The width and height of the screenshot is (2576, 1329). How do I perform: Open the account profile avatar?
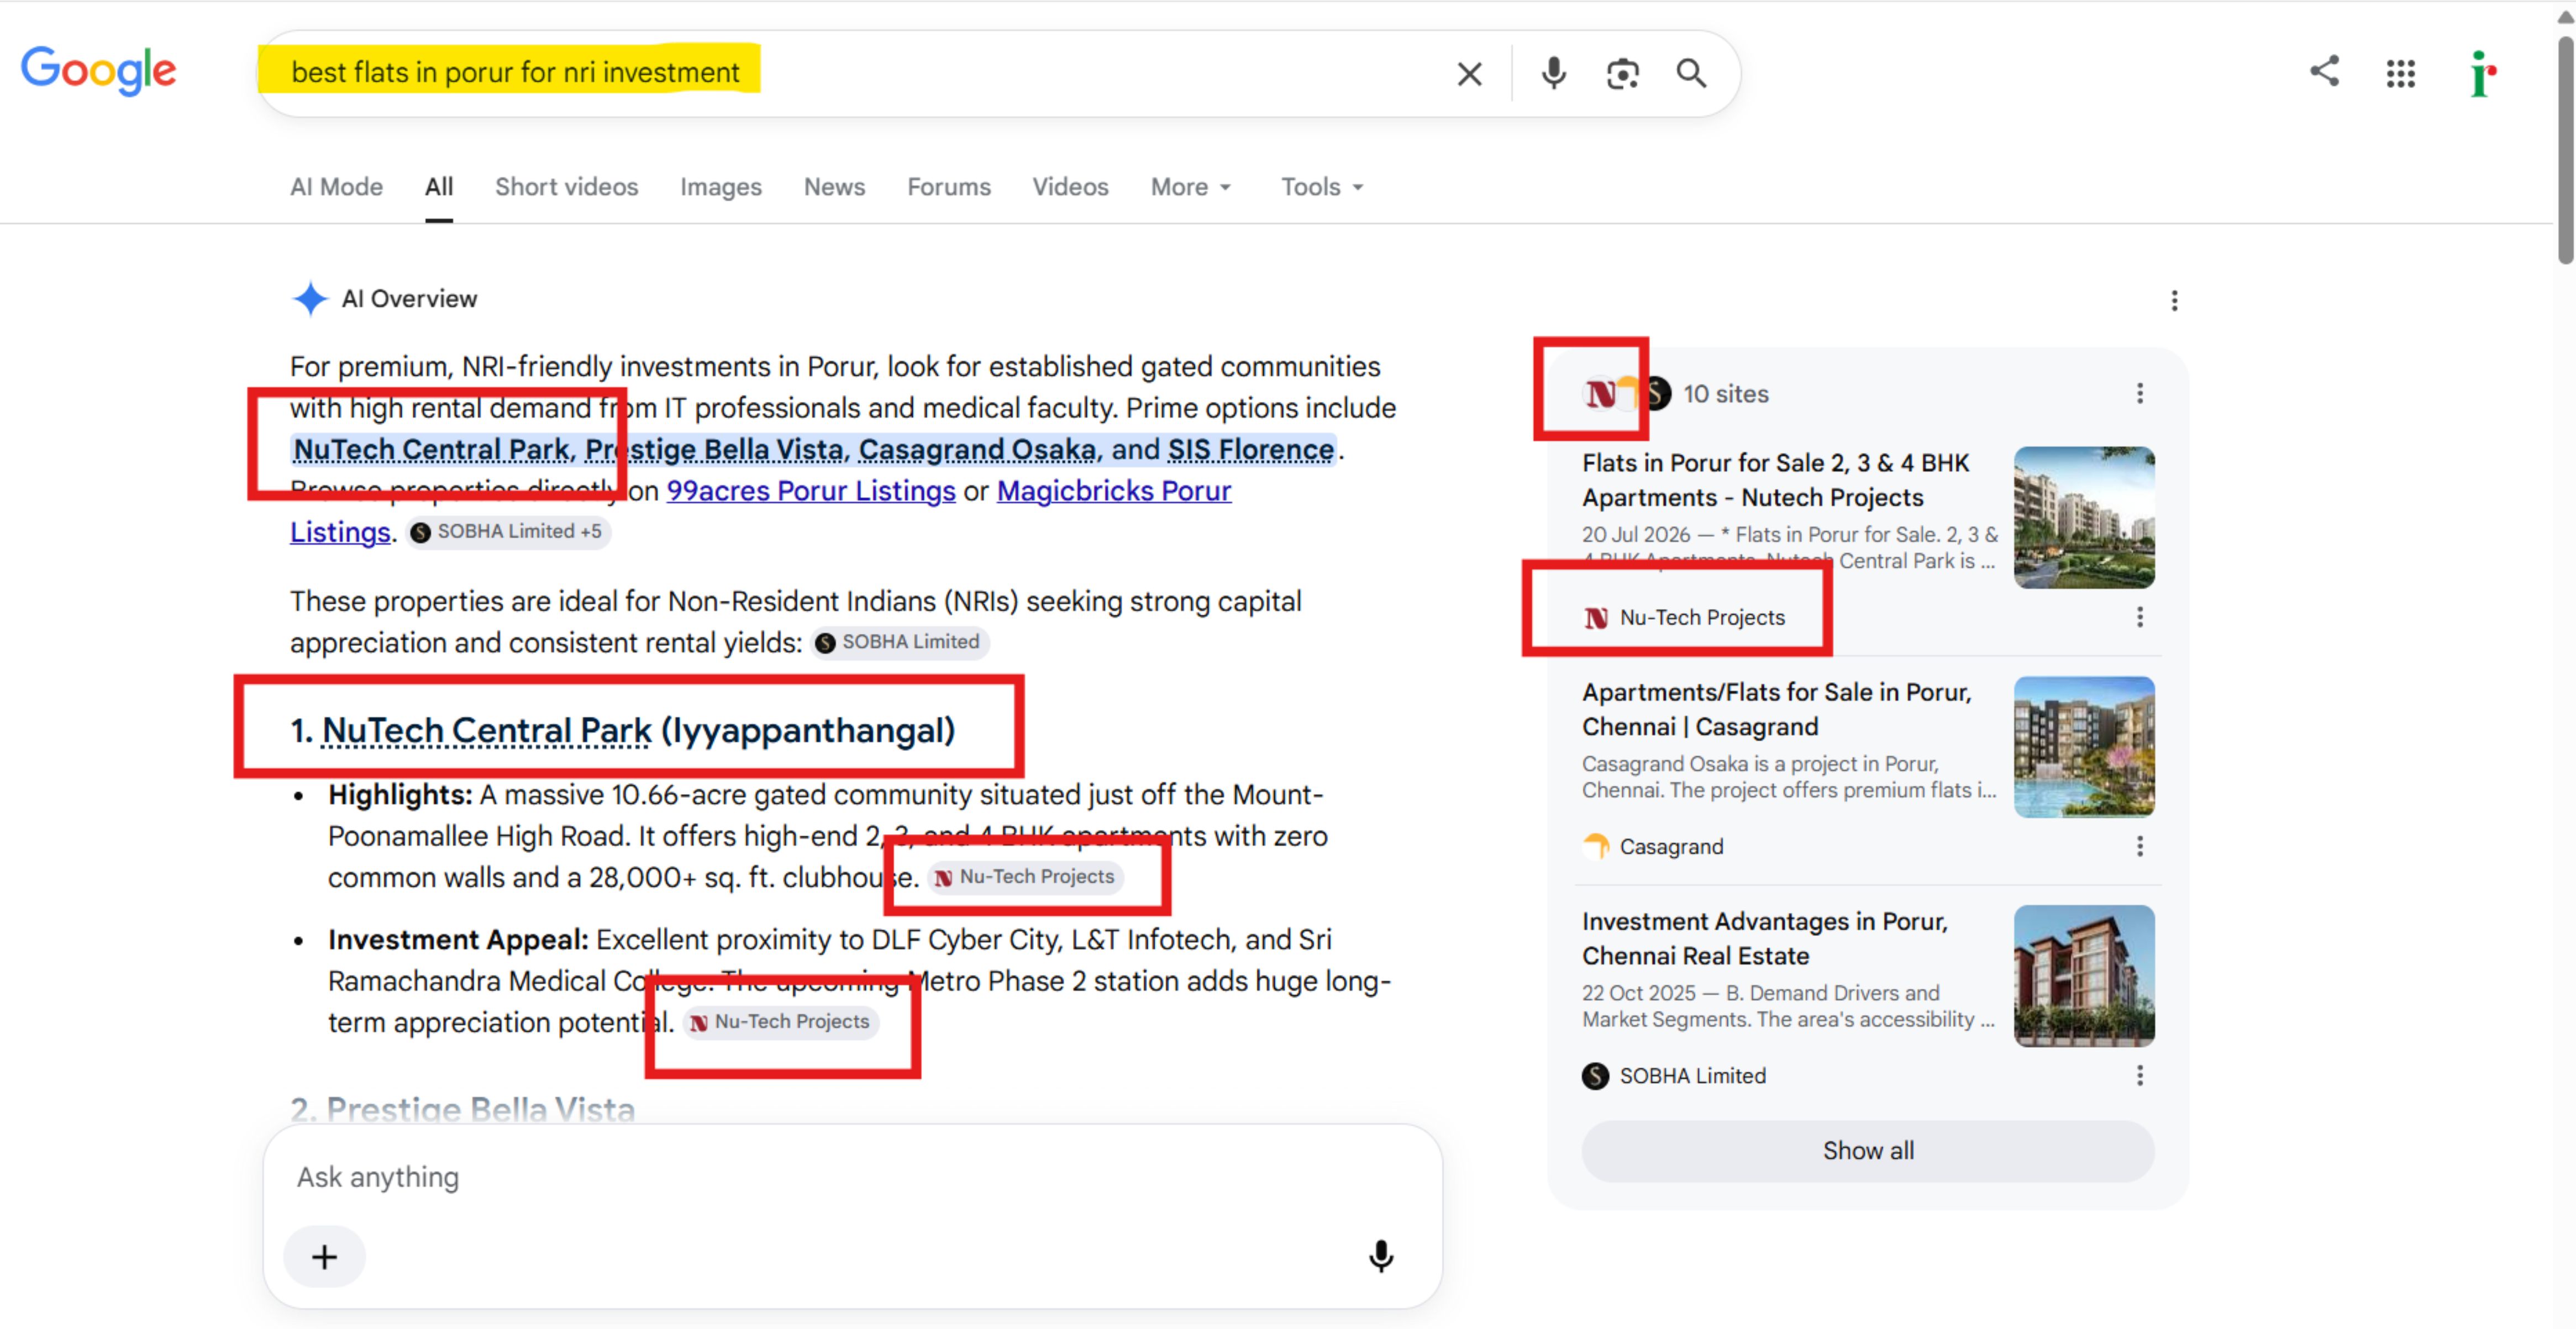coord(2482,74)
